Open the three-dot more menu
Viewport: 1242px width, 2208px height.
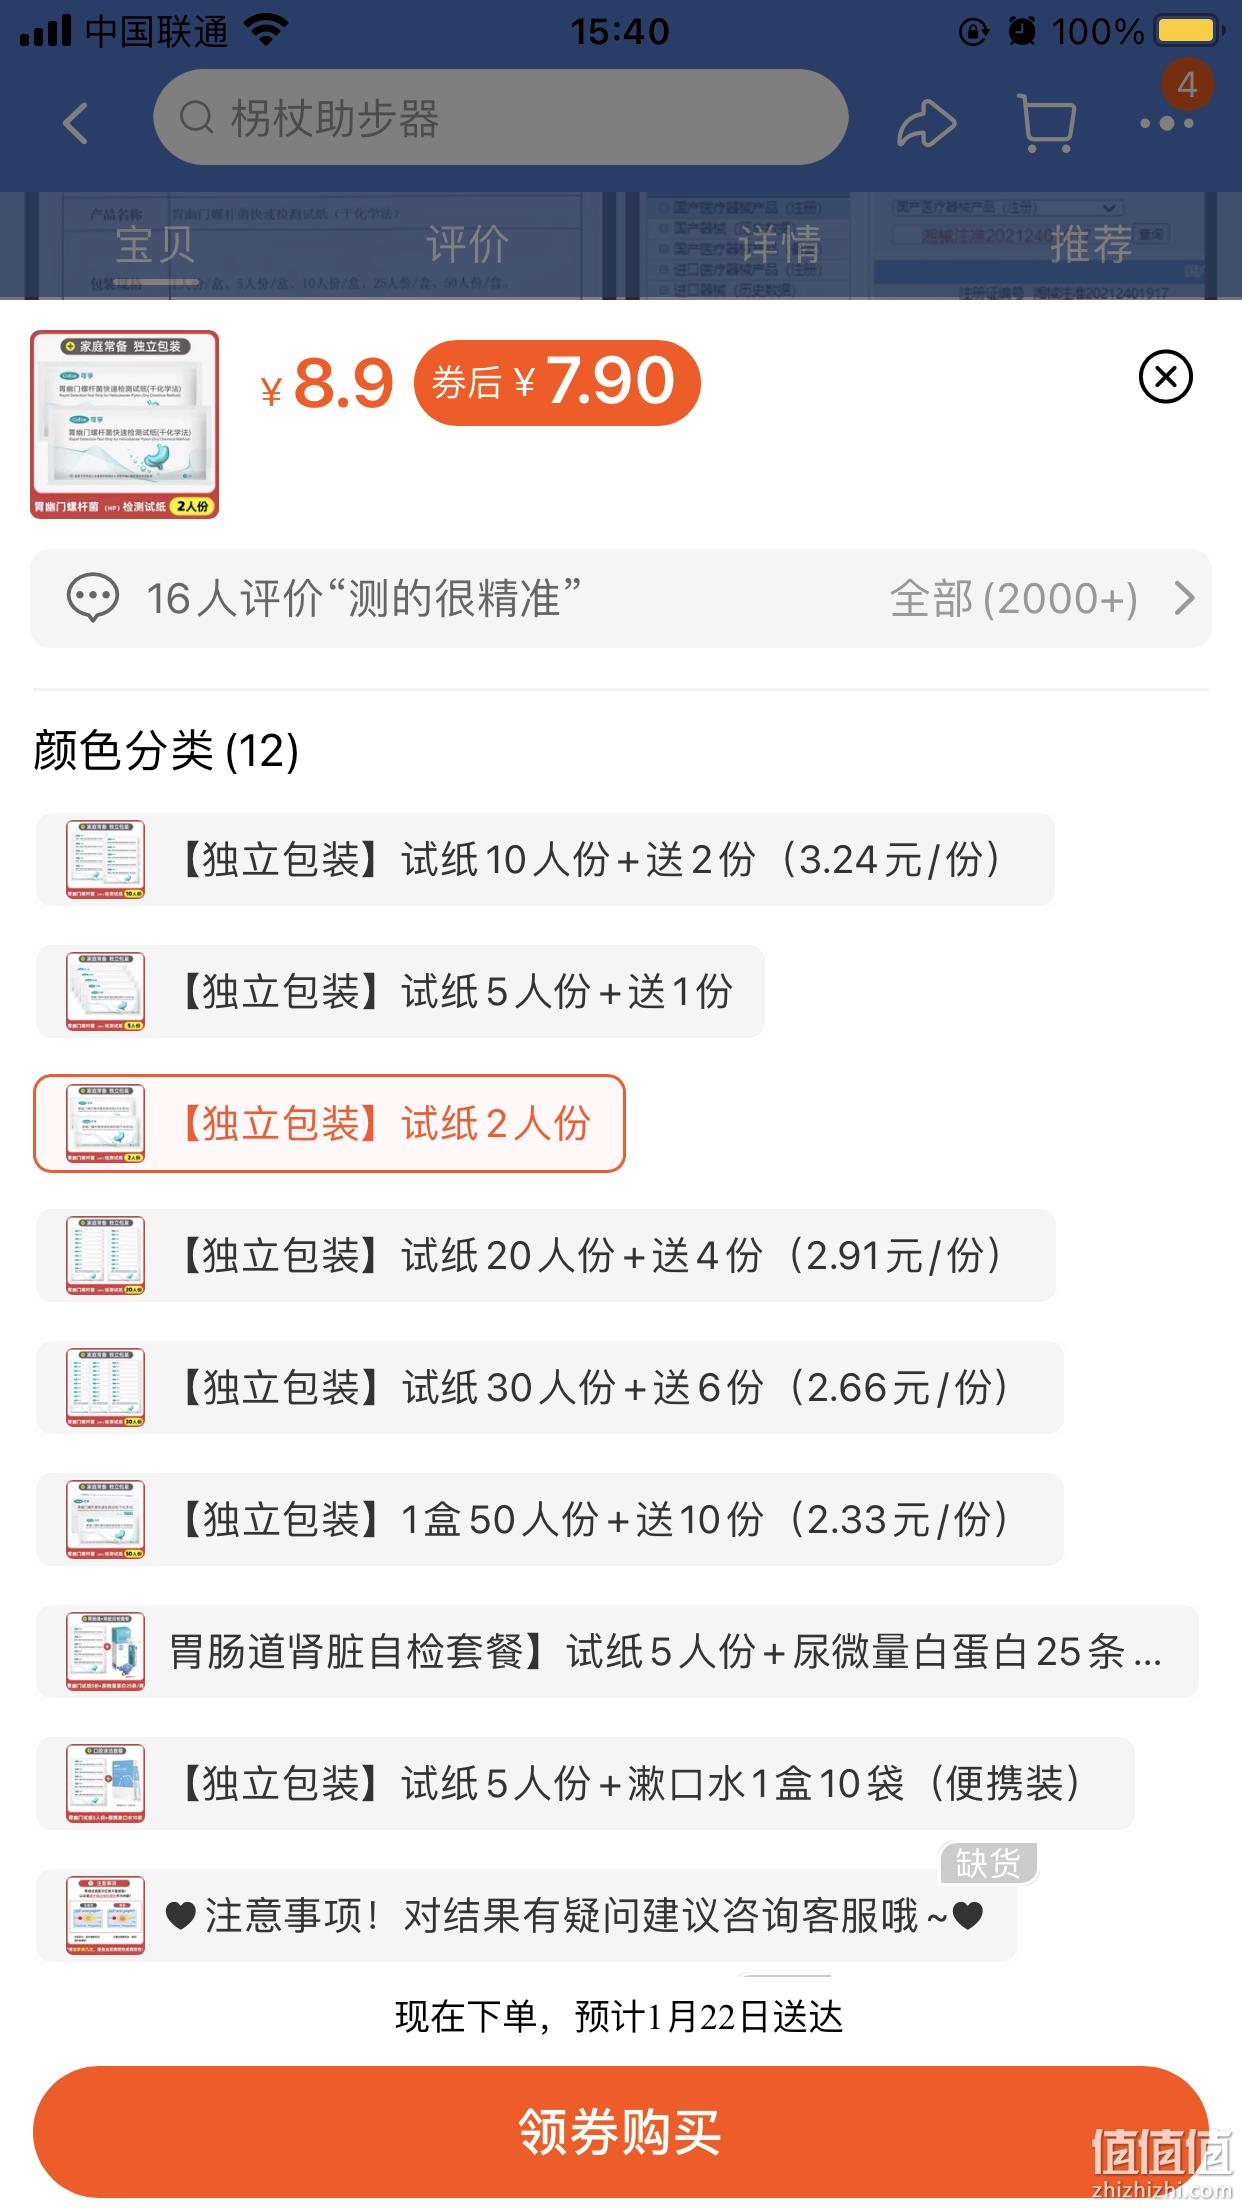(x=1167, y=124)
